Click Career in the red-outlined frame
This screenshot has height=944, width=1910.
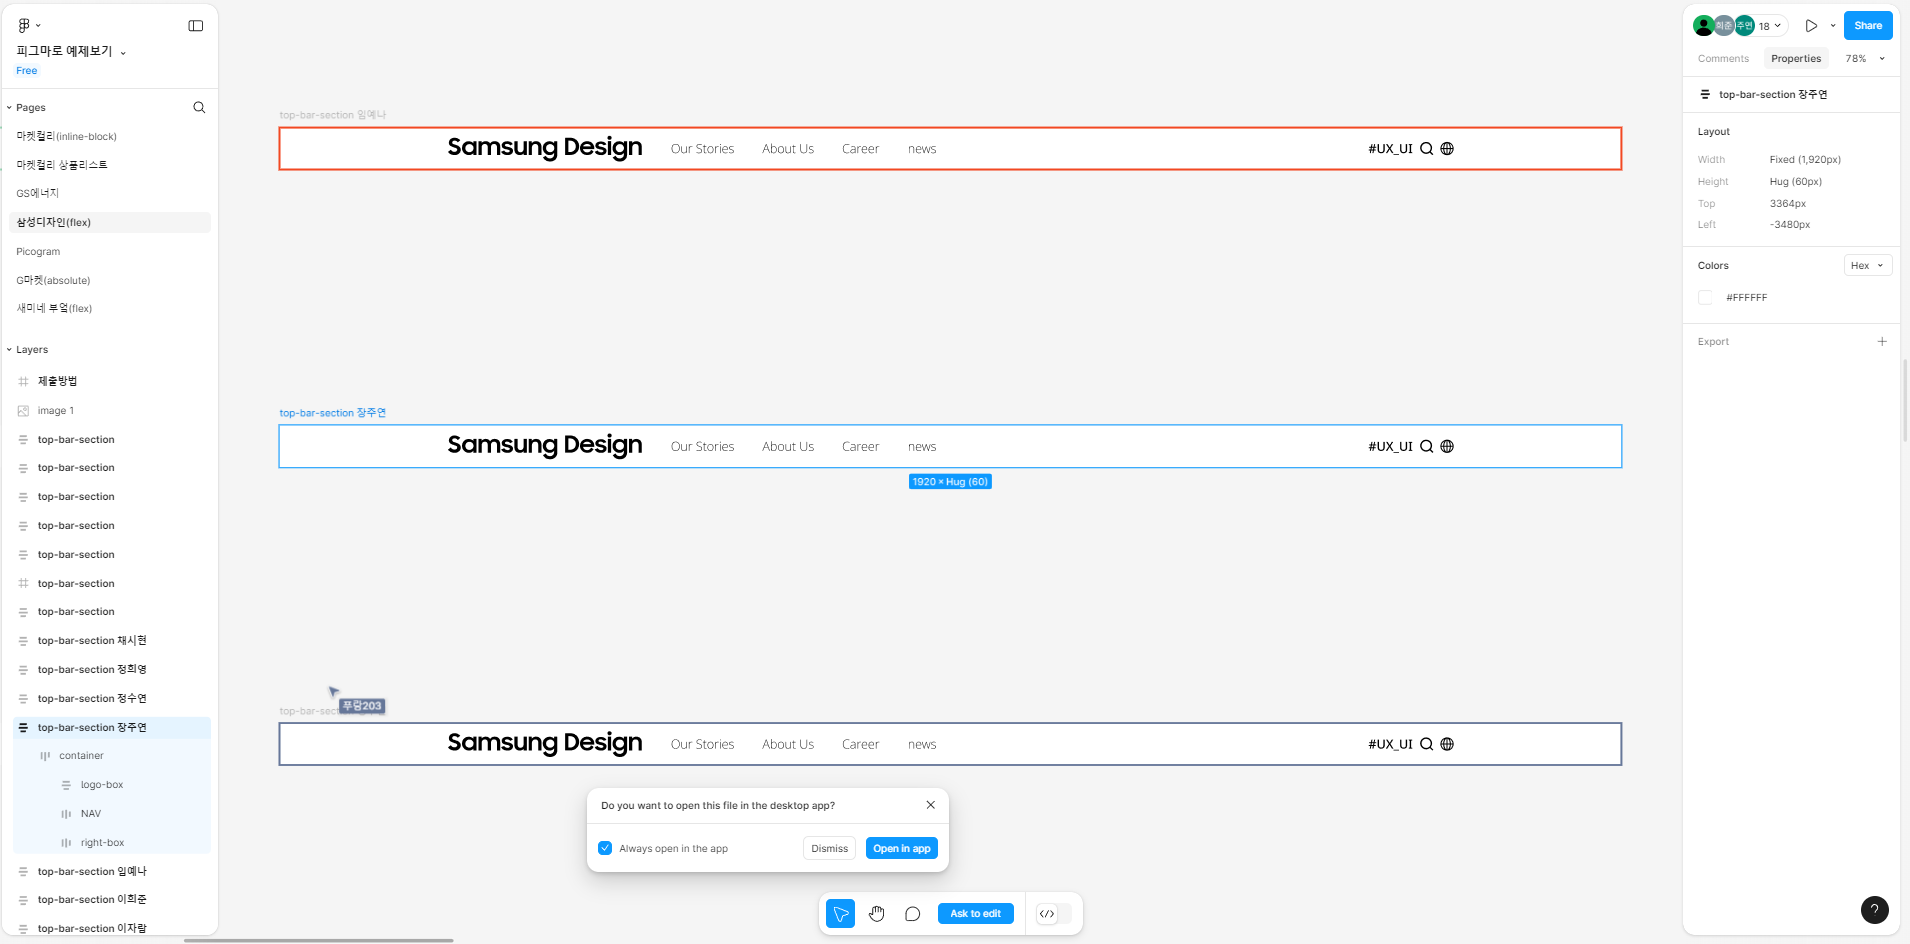tap(860, 149)
